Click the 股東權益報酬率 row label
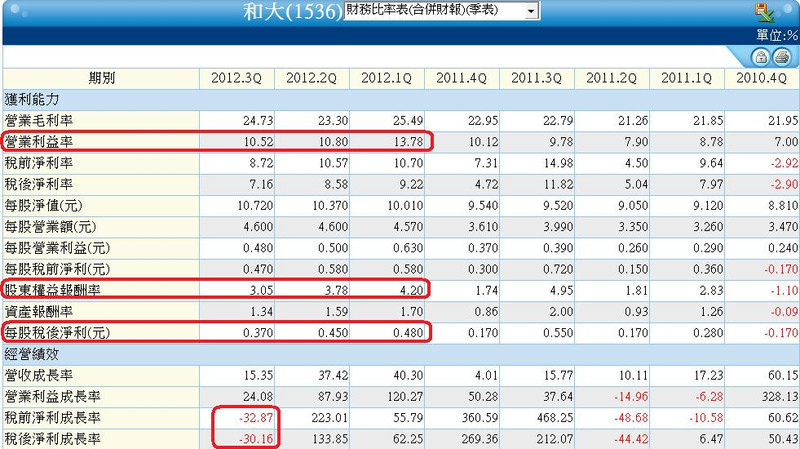The image size is (800, 449). coord(53,290)
